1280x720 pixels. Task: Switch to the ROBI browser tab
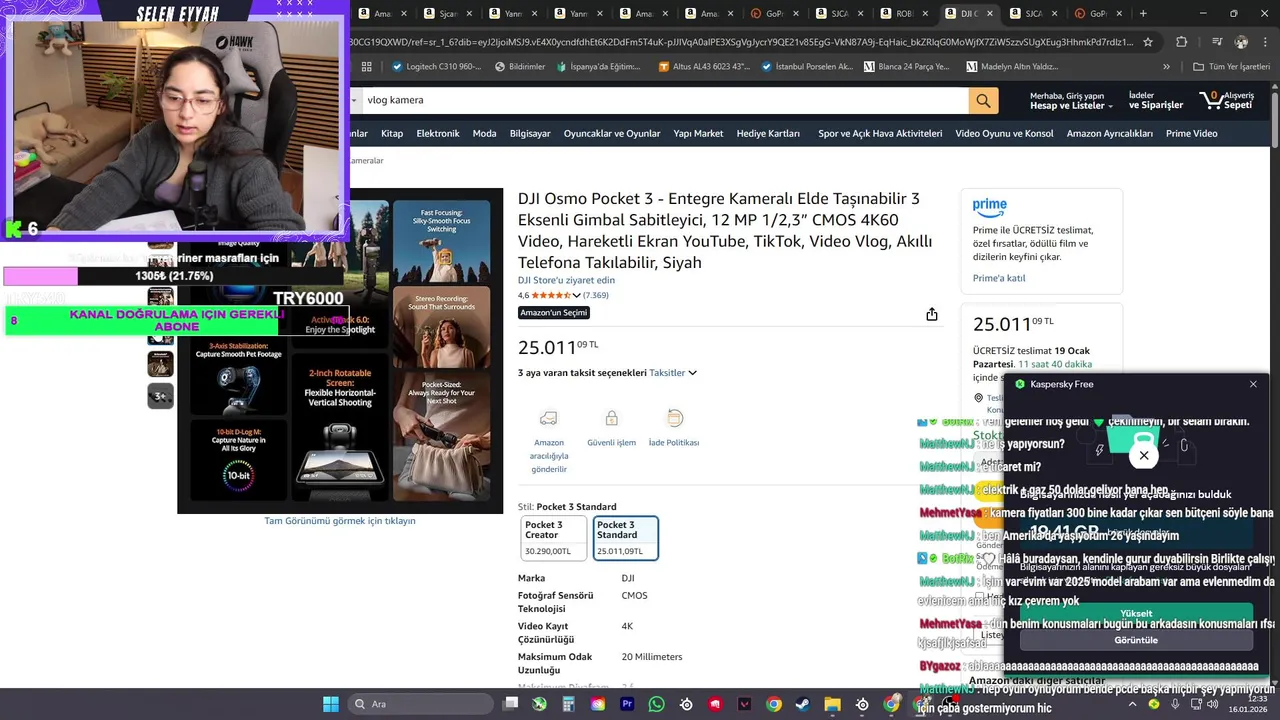(x=905, y=14)
